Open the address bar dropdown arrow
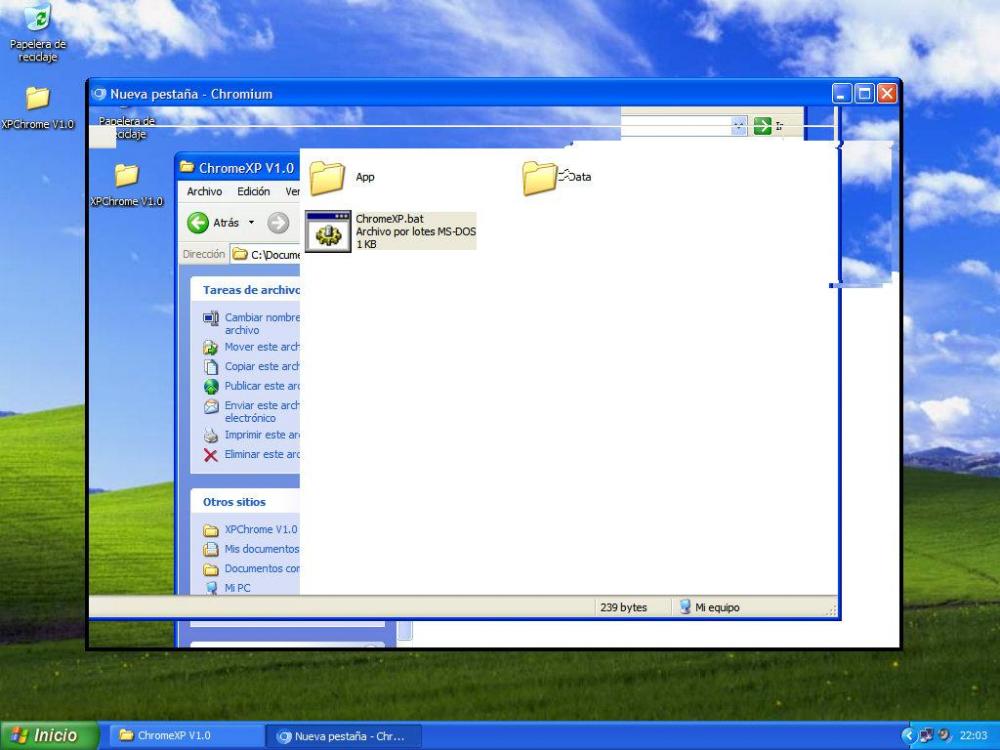Screen dimensions: 1000x750 [x=739, y=126]
